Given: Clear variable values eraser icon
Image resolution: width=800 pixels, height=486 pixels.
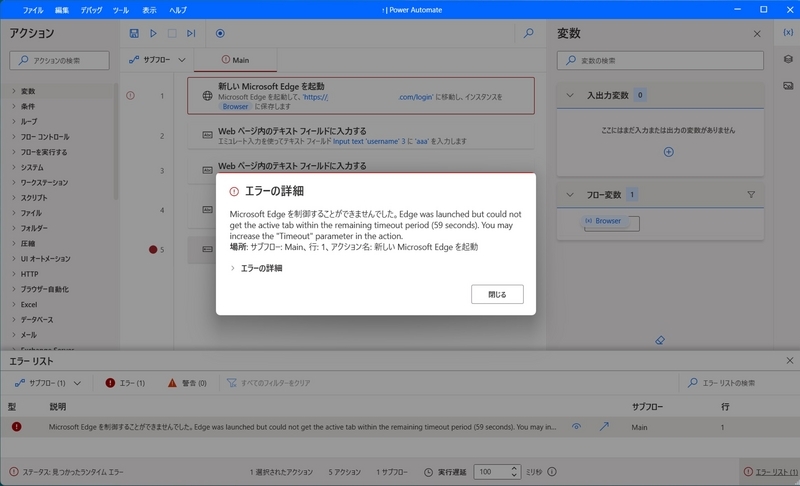Looking at the screenshot, I should (660, 340).
